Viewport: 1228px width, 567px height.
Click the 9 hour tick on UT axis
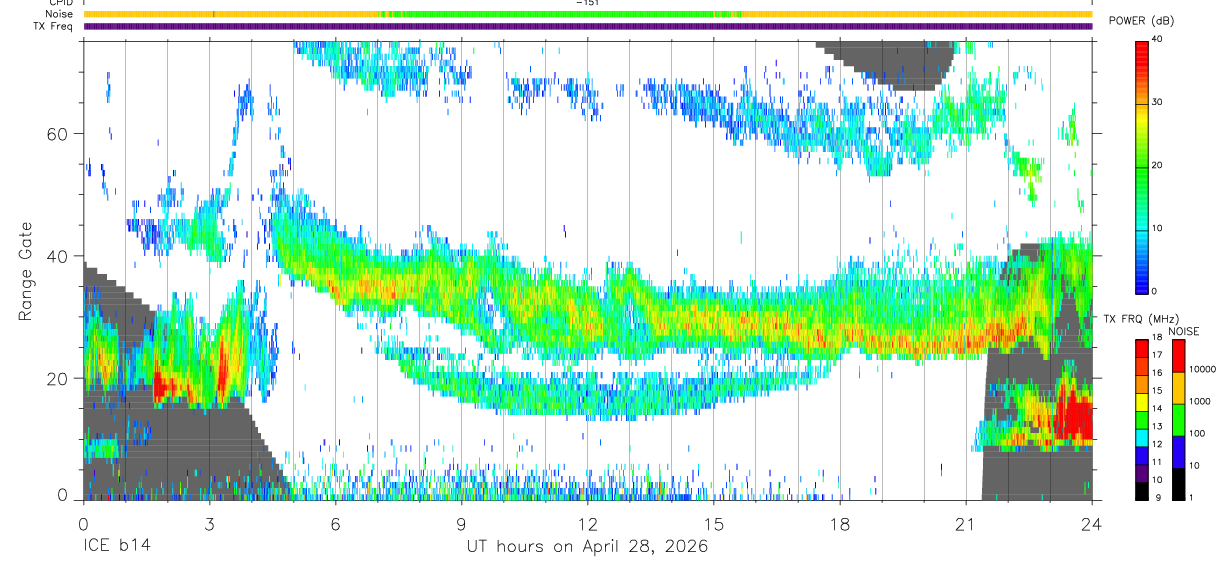461,524
